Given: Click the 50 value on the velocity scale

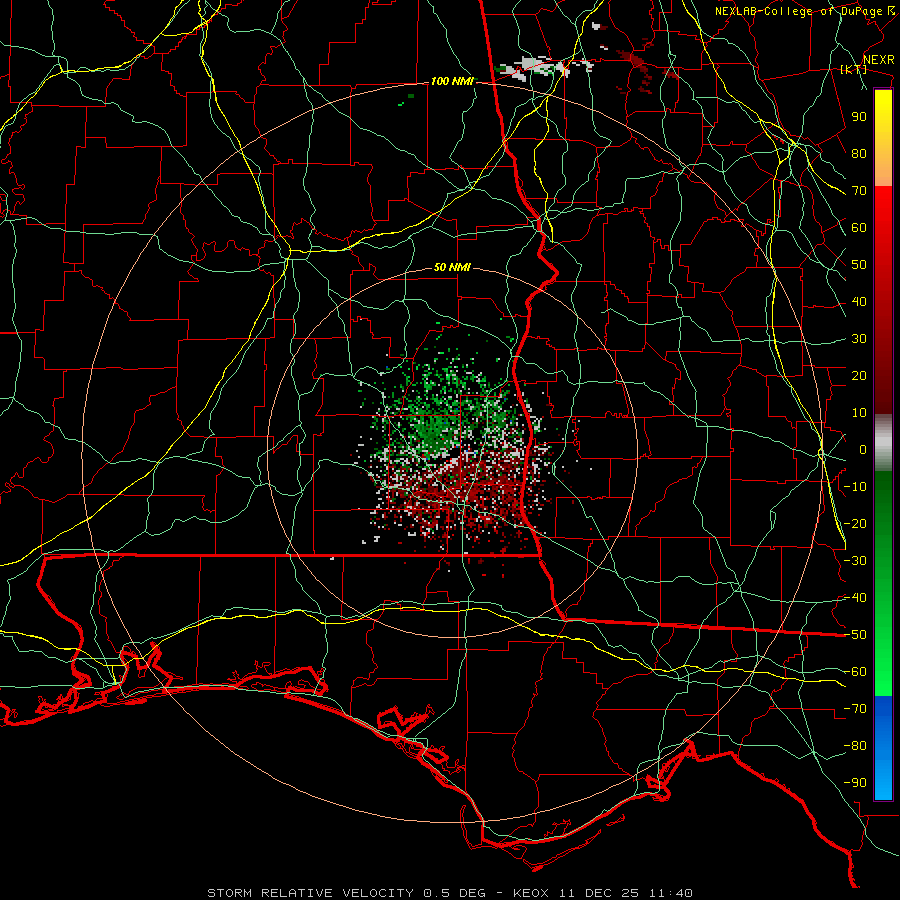Looking at the screenshot, I should [859, 265].
